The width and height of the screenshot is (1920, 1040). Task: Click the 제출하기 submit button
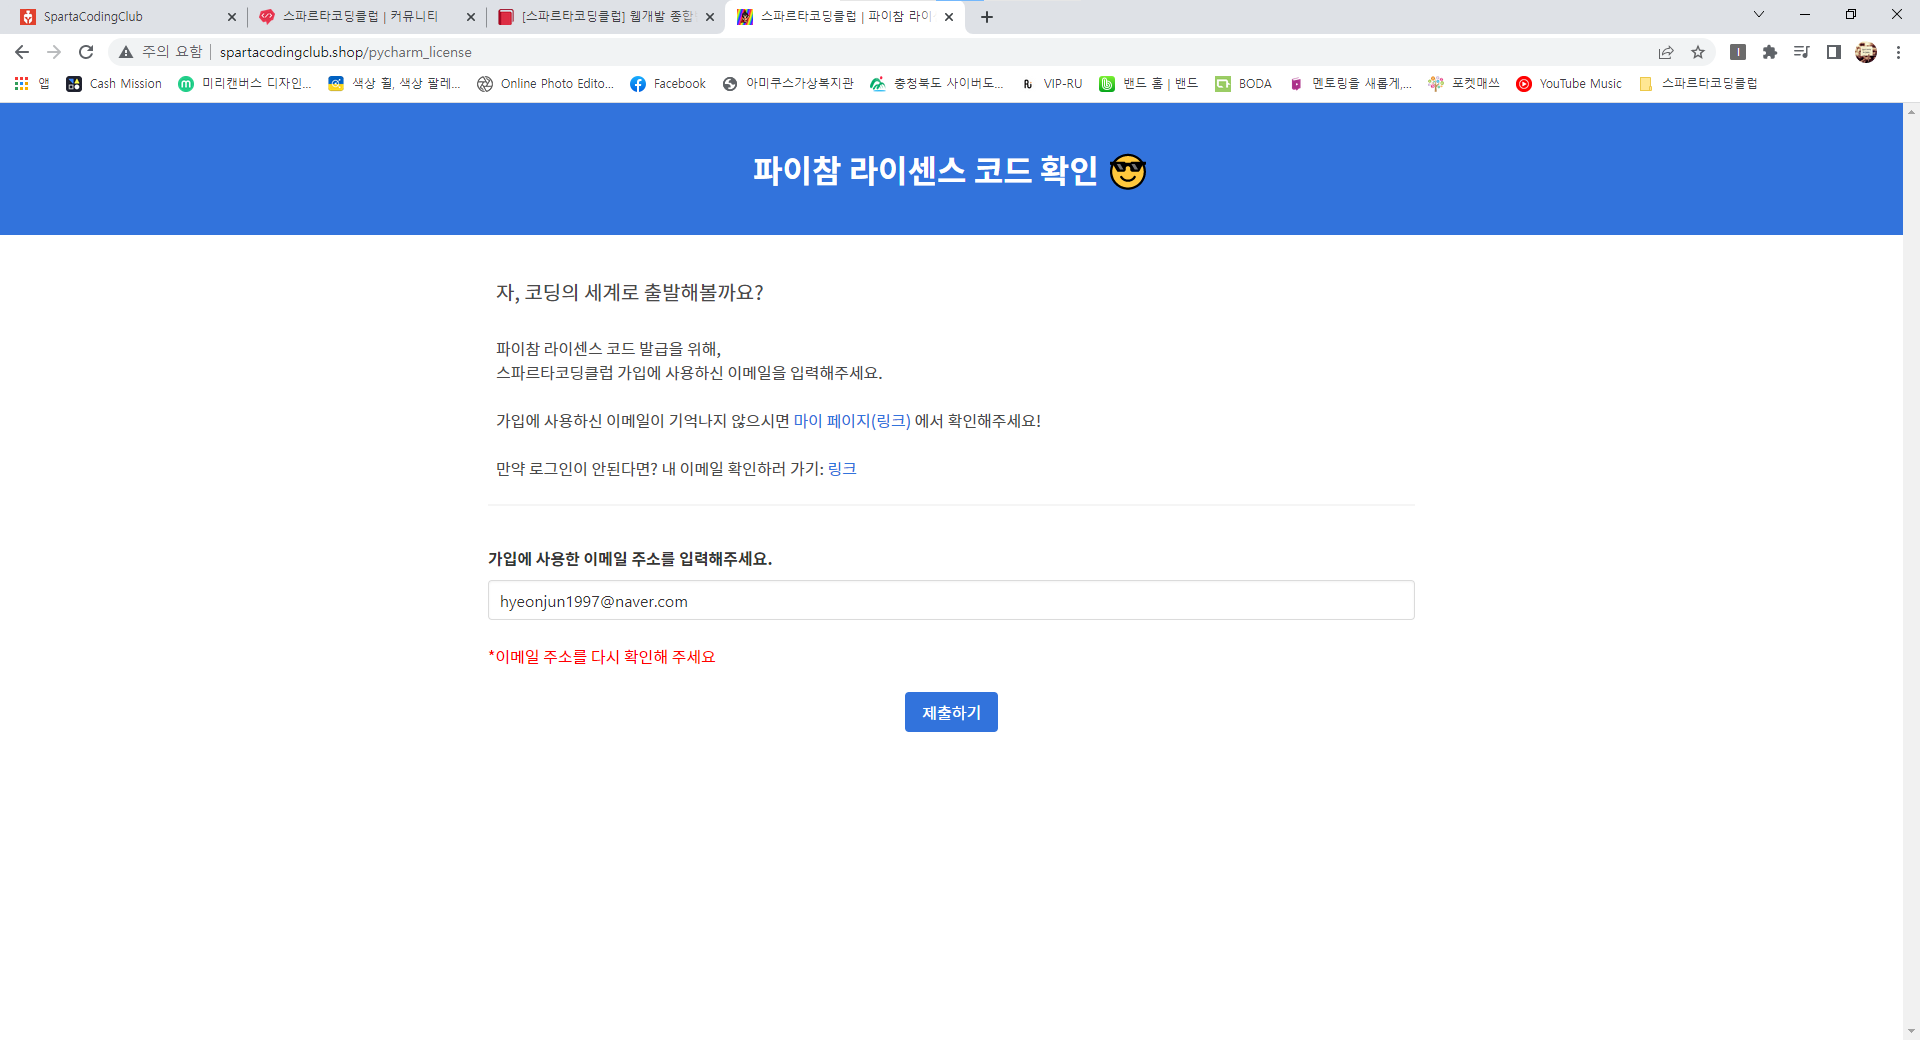[951, 712]
